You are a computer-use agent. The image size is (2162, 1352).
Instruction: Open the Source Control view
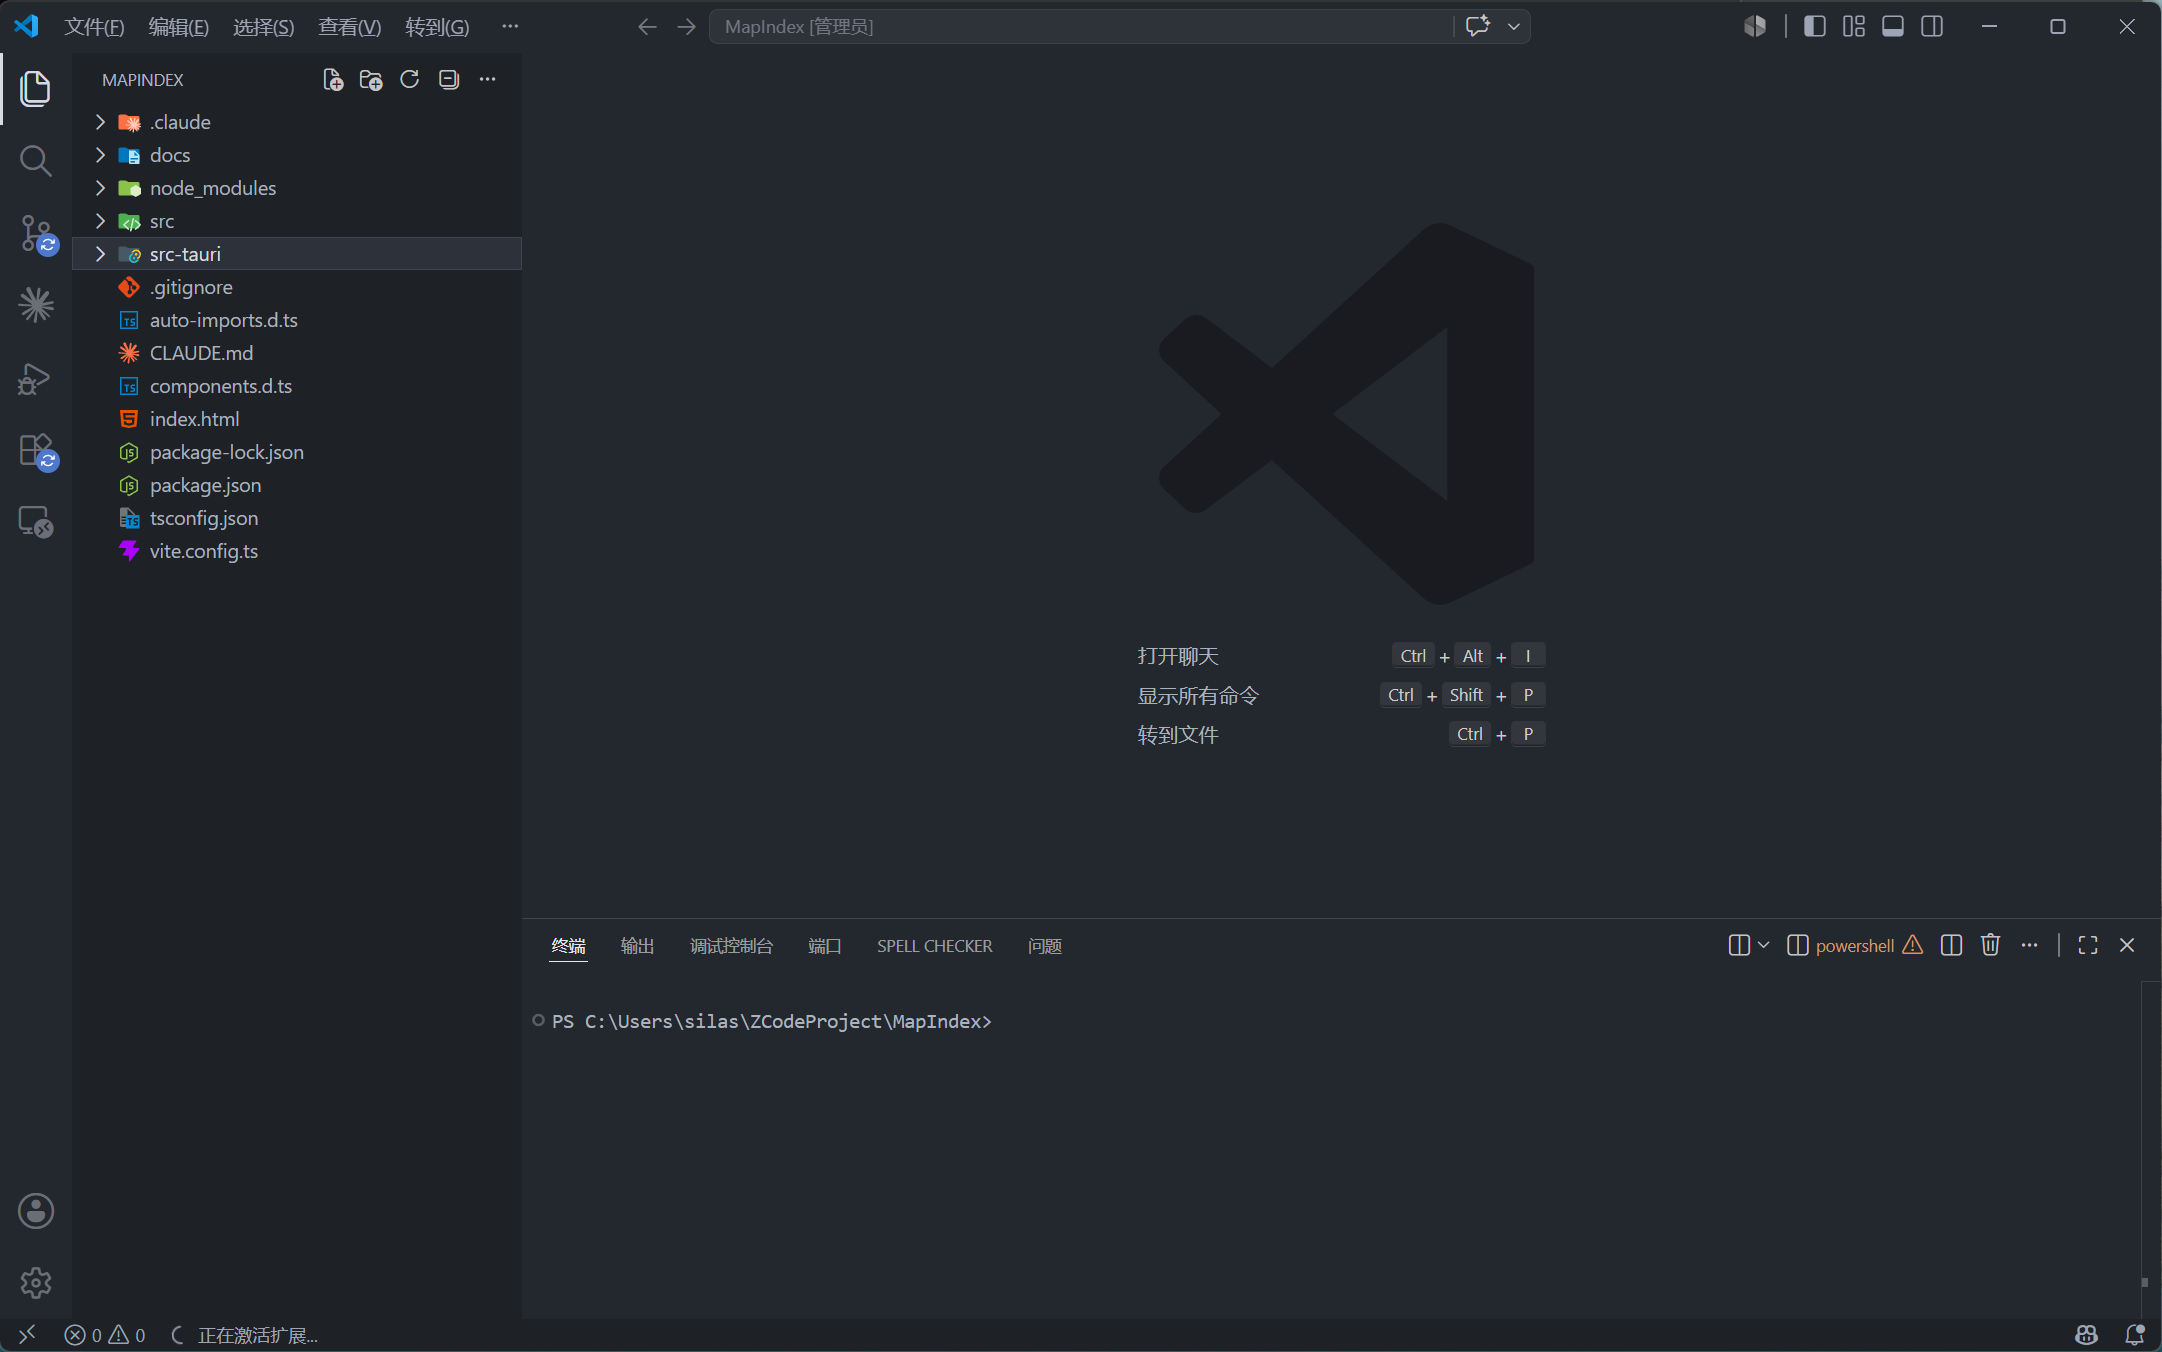(38, 234)
